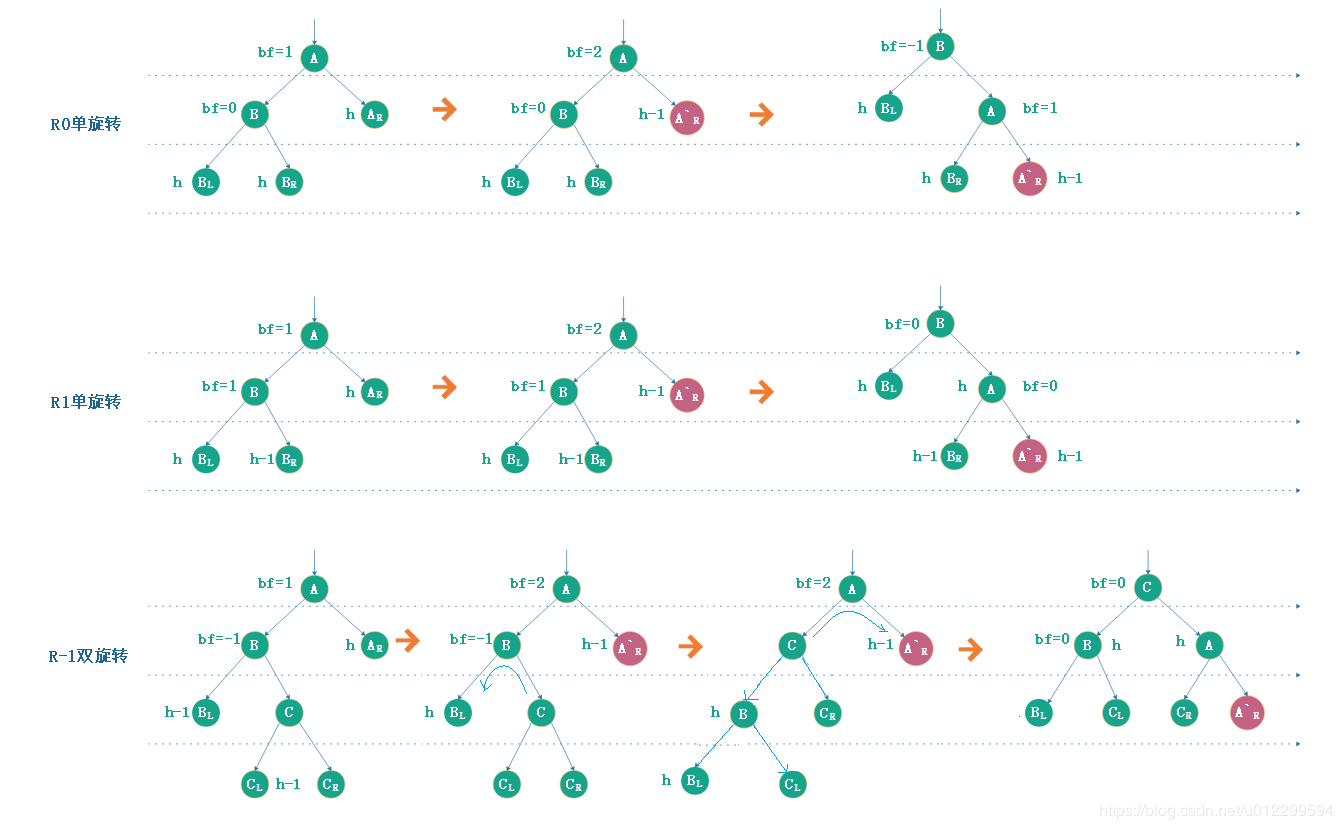Select CL node in first R-1 tree
Image resolution: width=1343 pixels, height=829 pixels.
255,784
